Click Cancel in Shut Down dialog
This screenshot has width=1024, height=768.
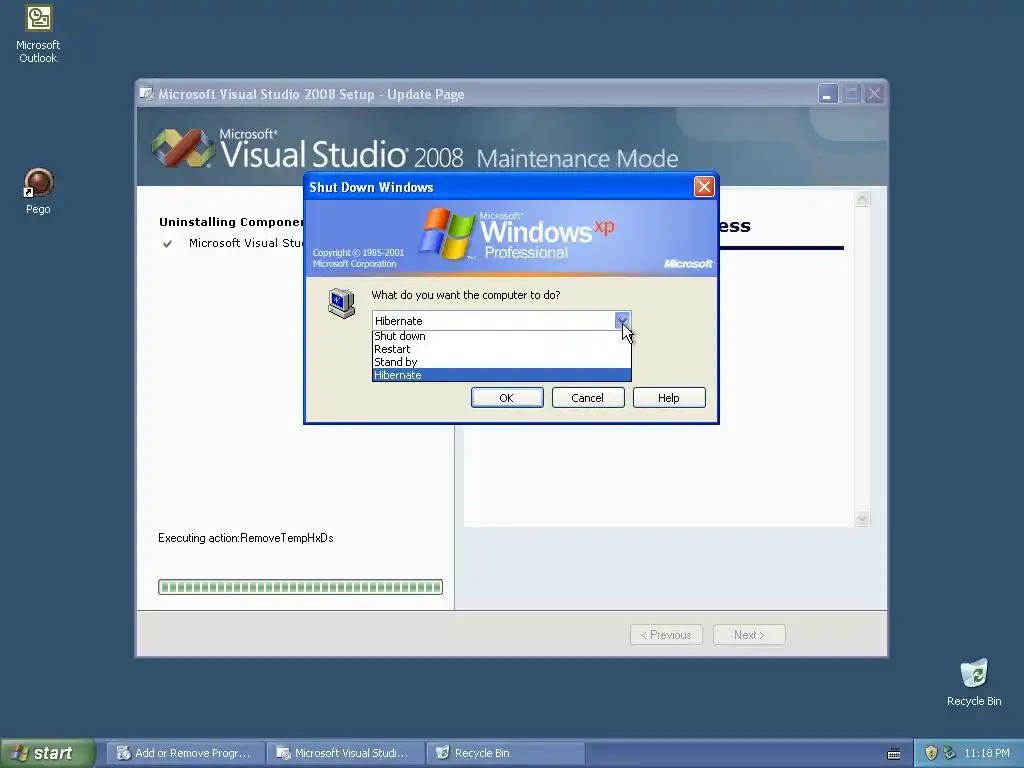(588, 398)
